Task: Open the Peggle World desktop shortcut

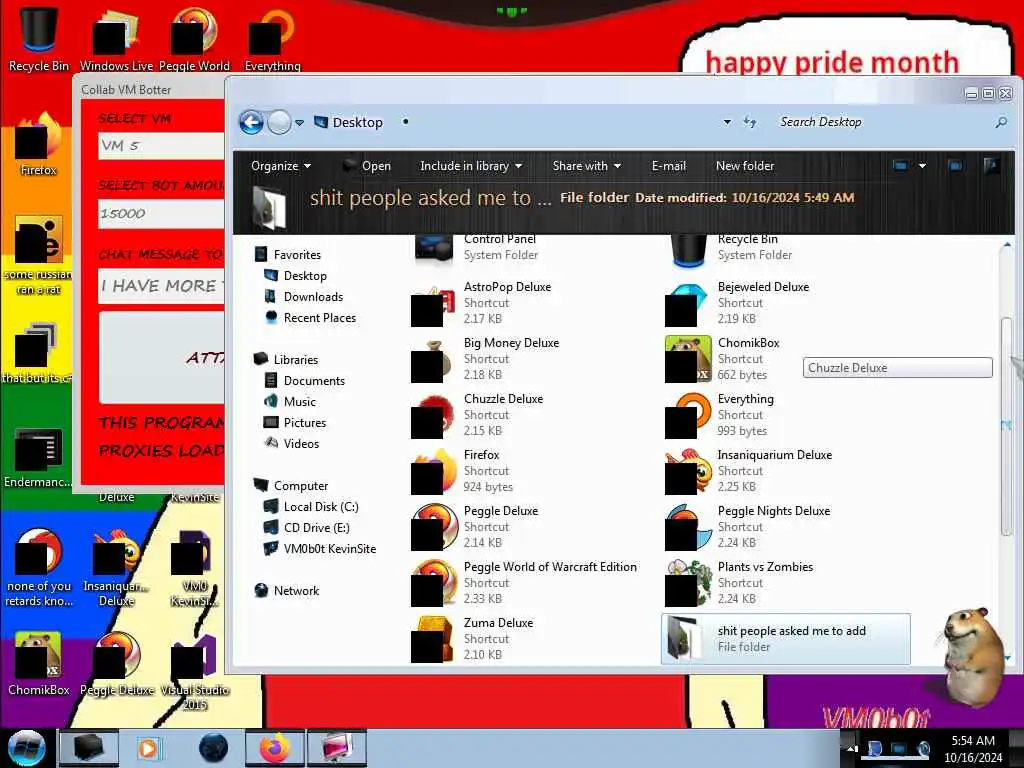Action: coord(194,38)
